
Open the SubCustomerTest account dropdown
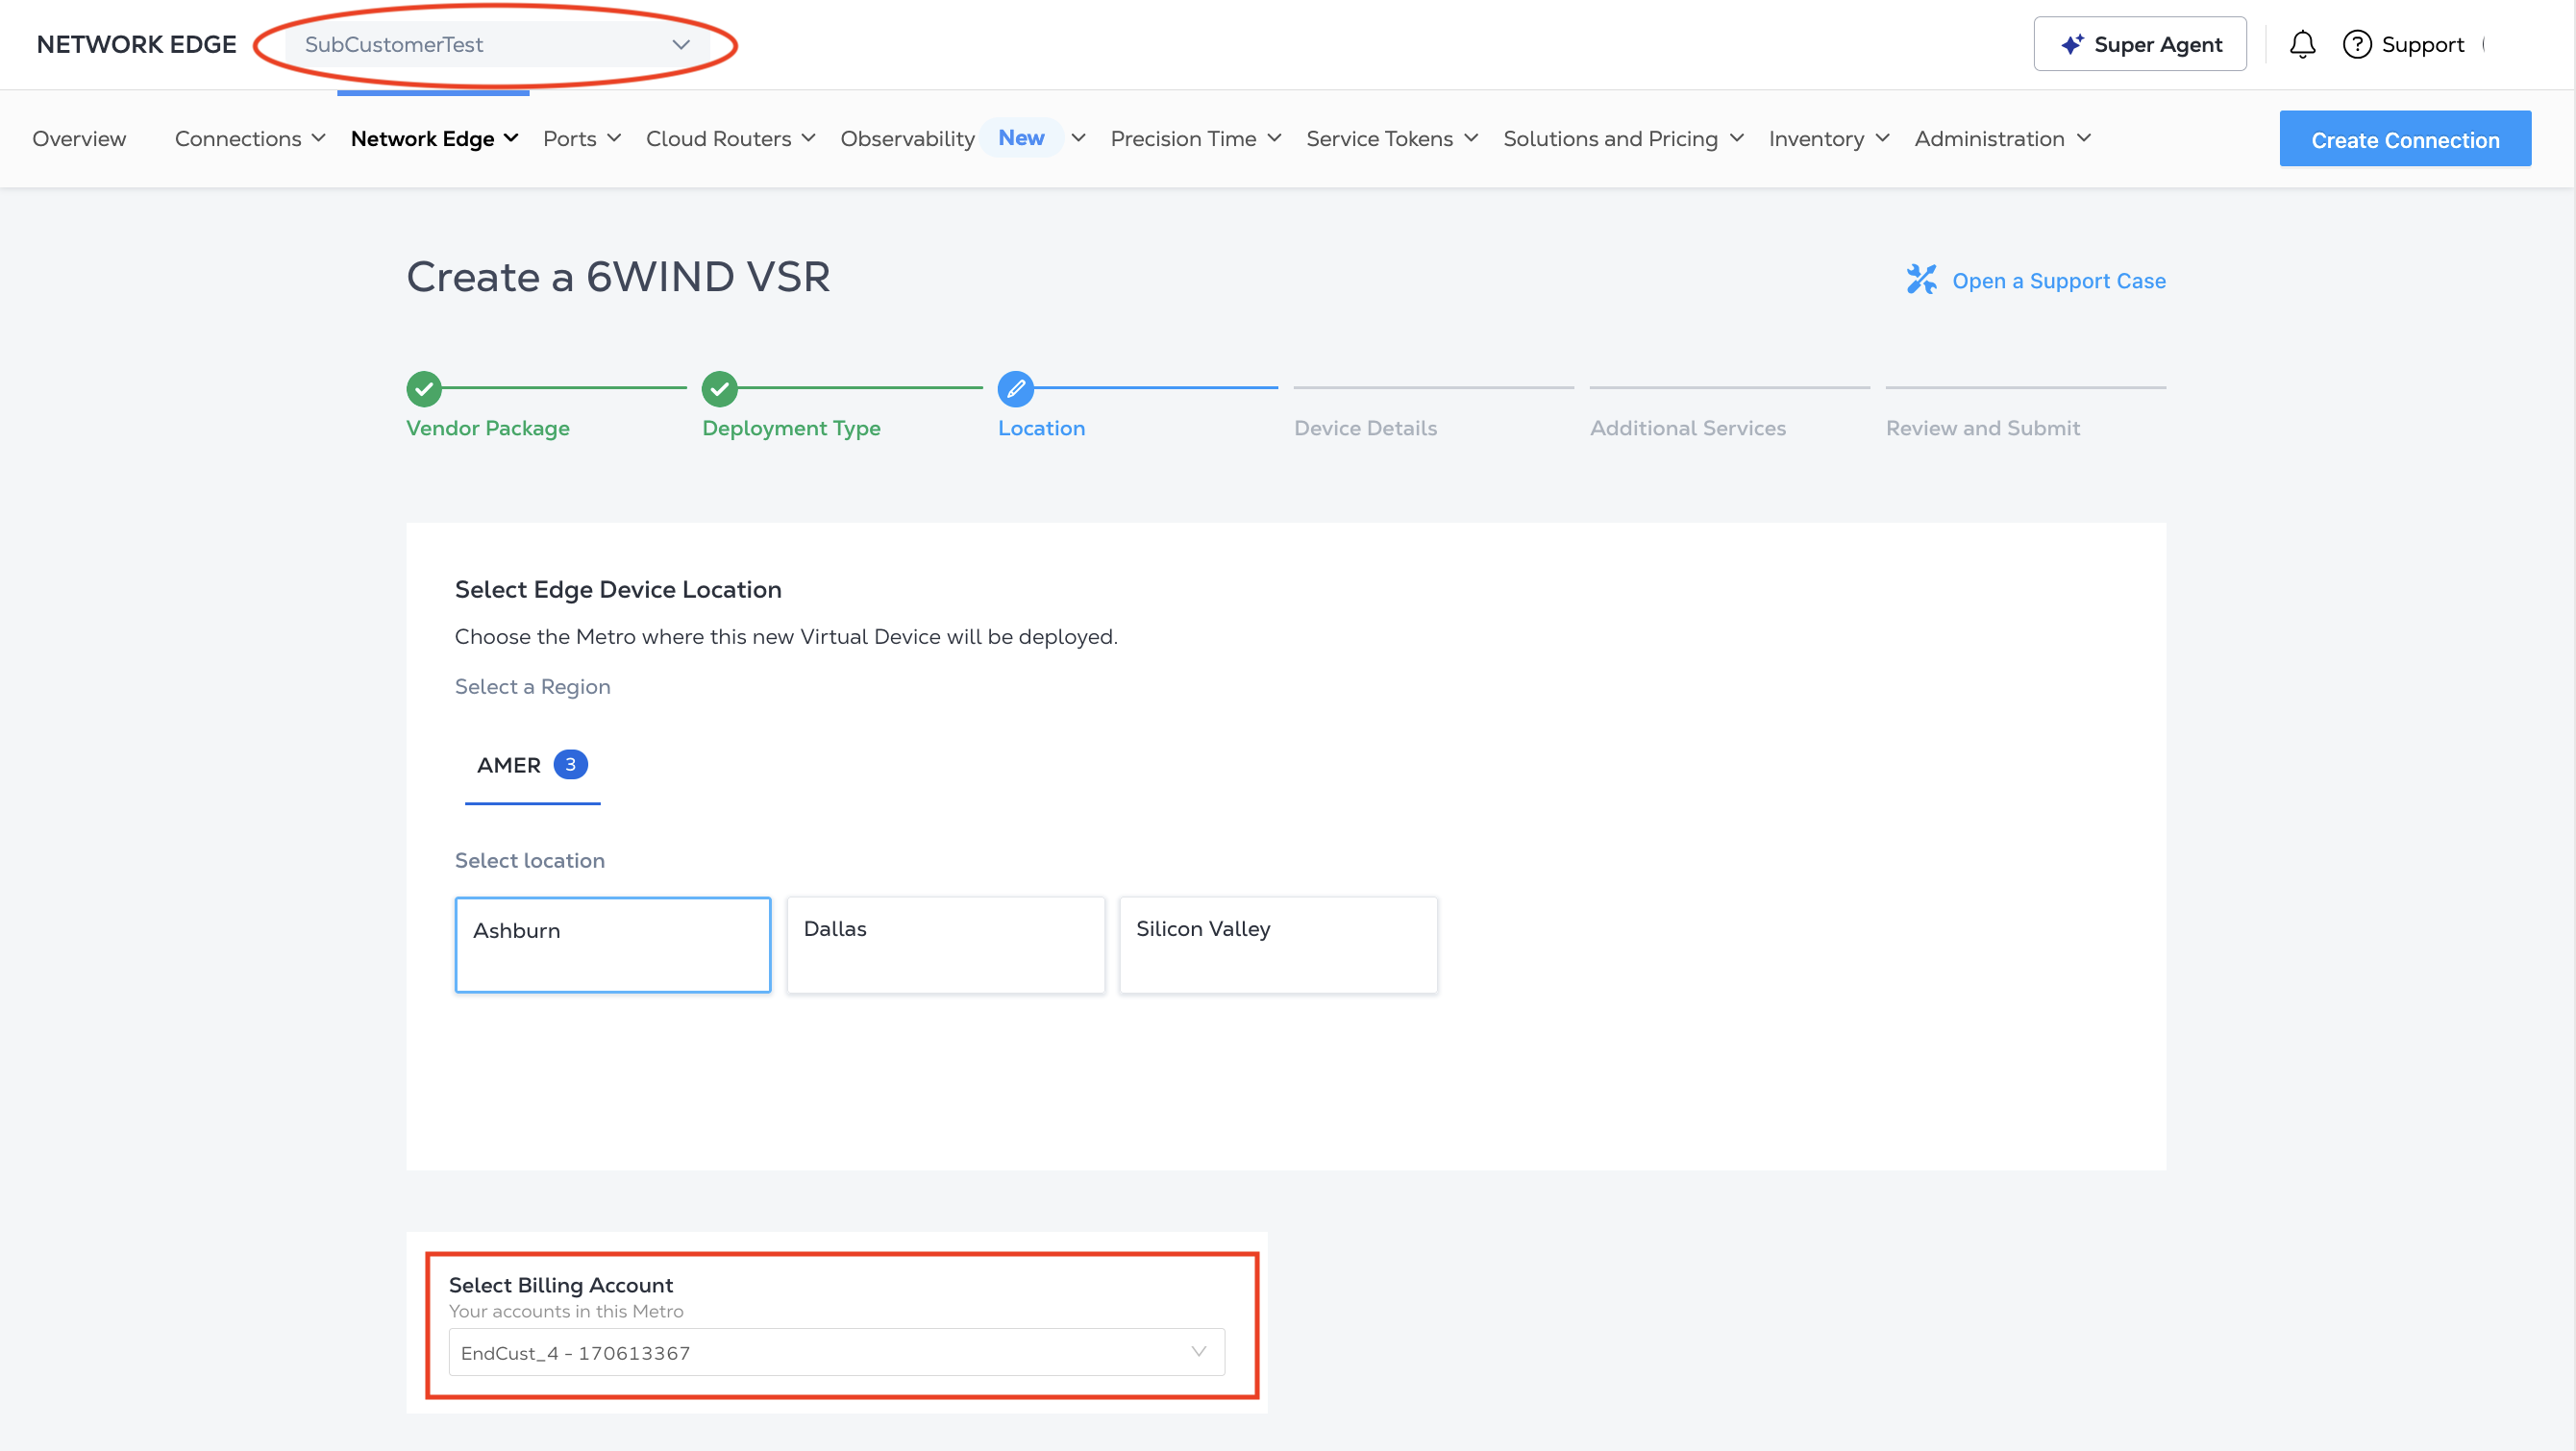[497, 45]
